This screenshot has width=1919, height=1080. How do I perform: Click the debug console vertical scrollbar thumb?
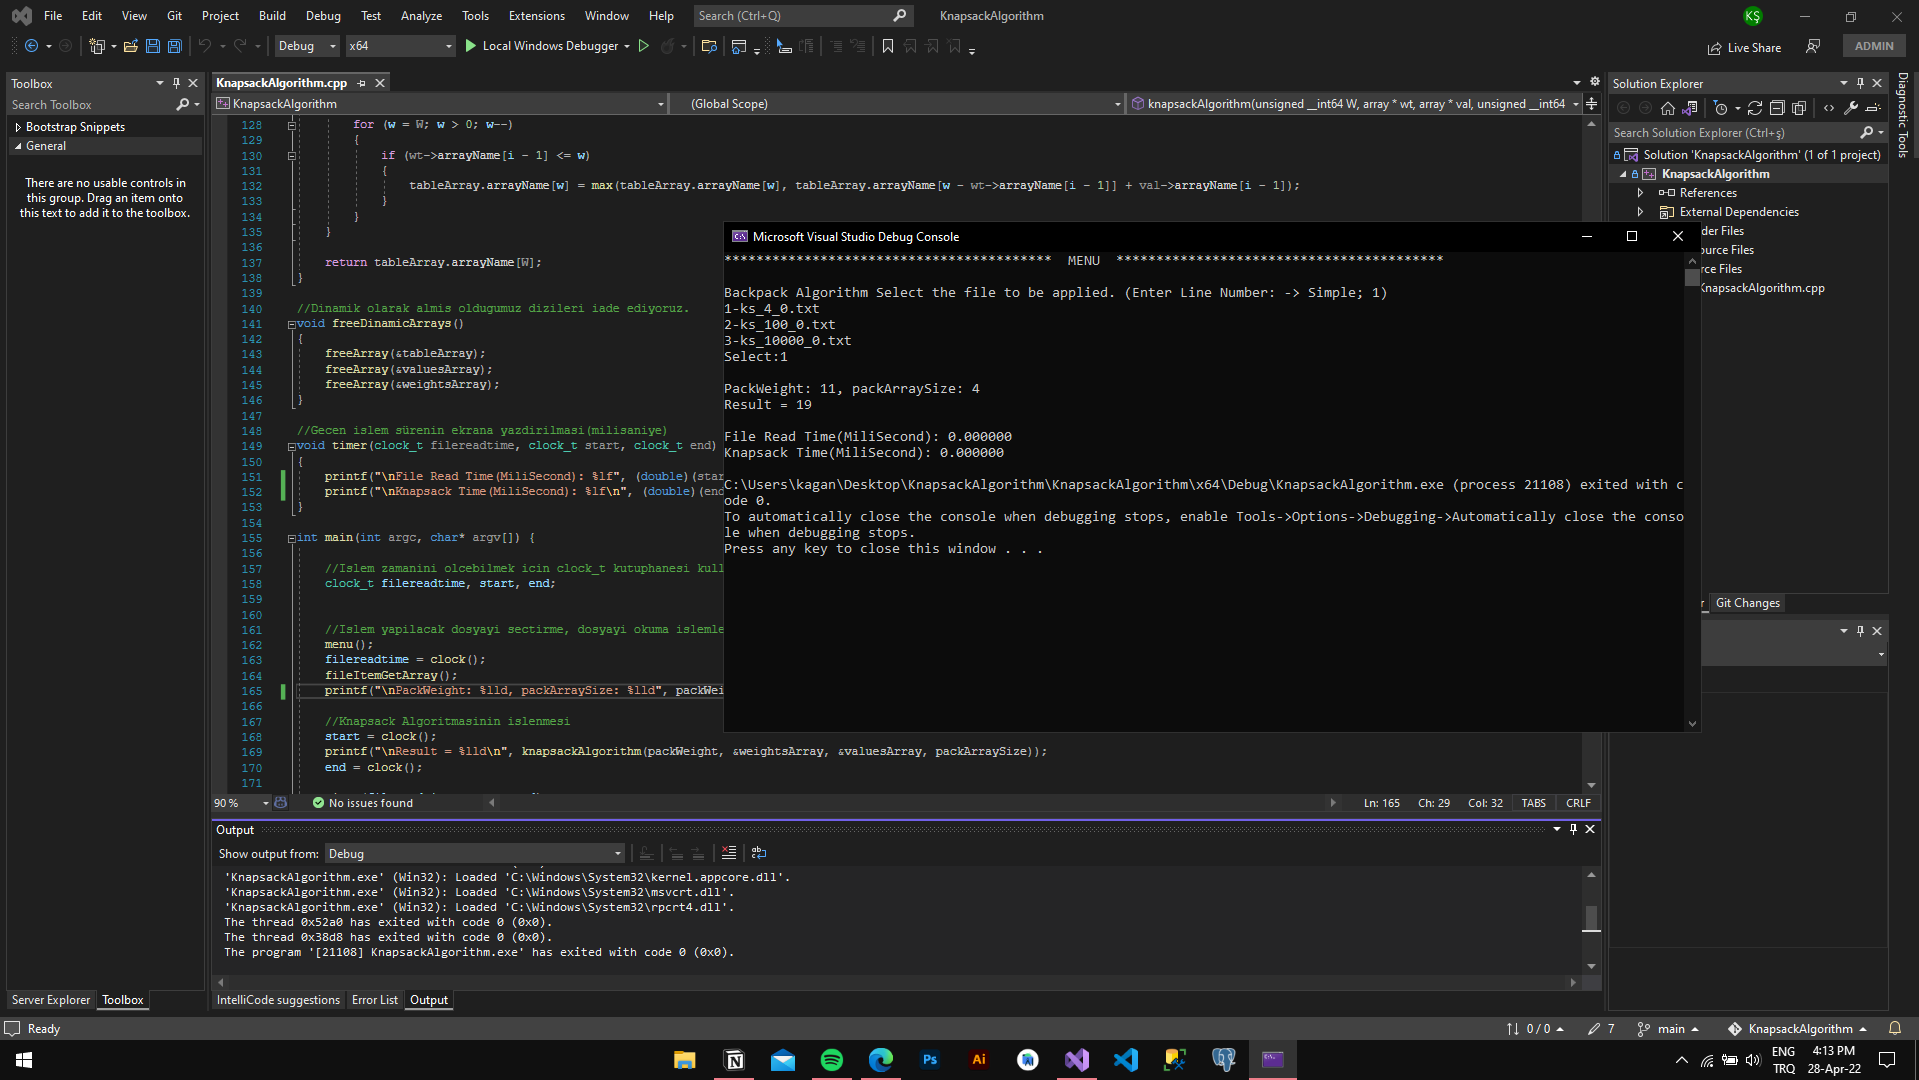1692,277
